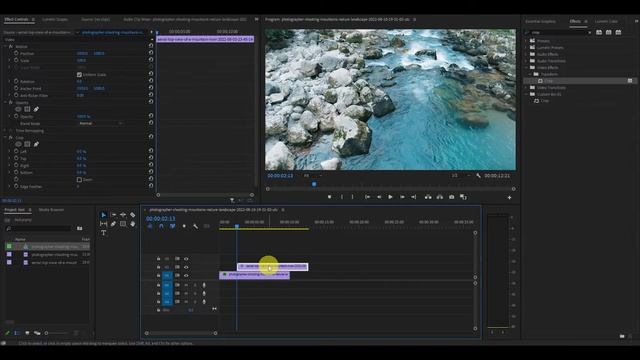640x360 pixels.
Task: Expand Video Transitions folder
Action: click(526, 87)
